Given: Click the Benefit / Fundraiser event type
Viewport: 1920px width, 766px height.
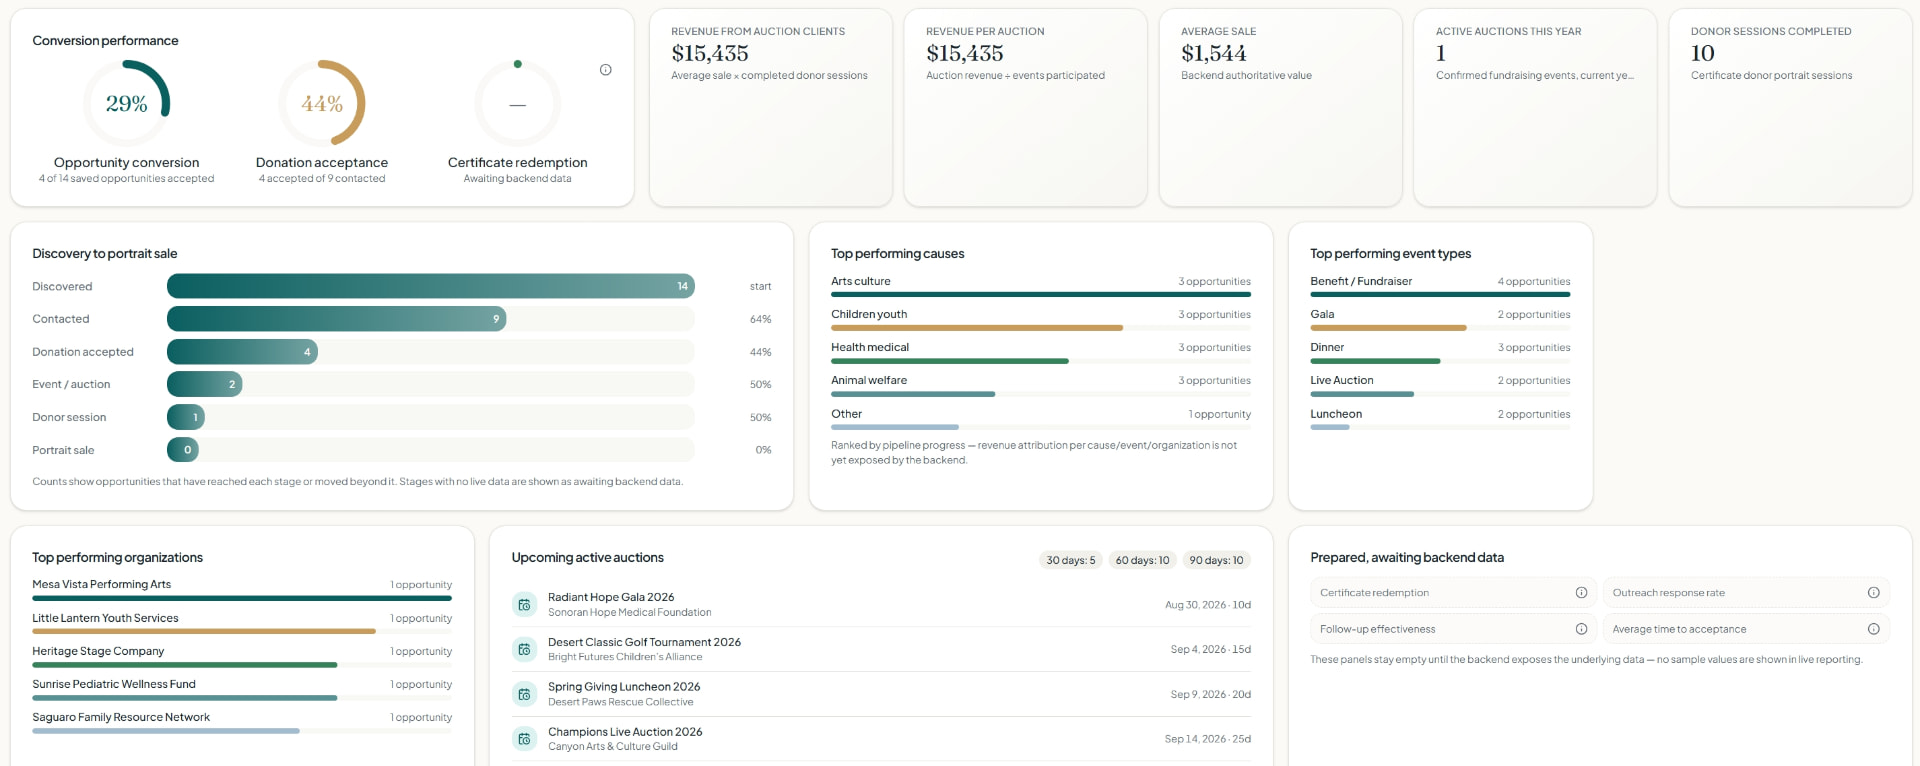Looking at the screenshot, I should (1440, 286).
